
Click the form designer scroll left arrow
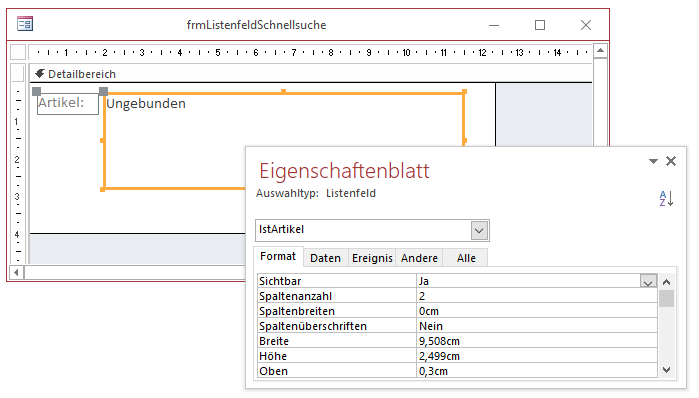16,272
